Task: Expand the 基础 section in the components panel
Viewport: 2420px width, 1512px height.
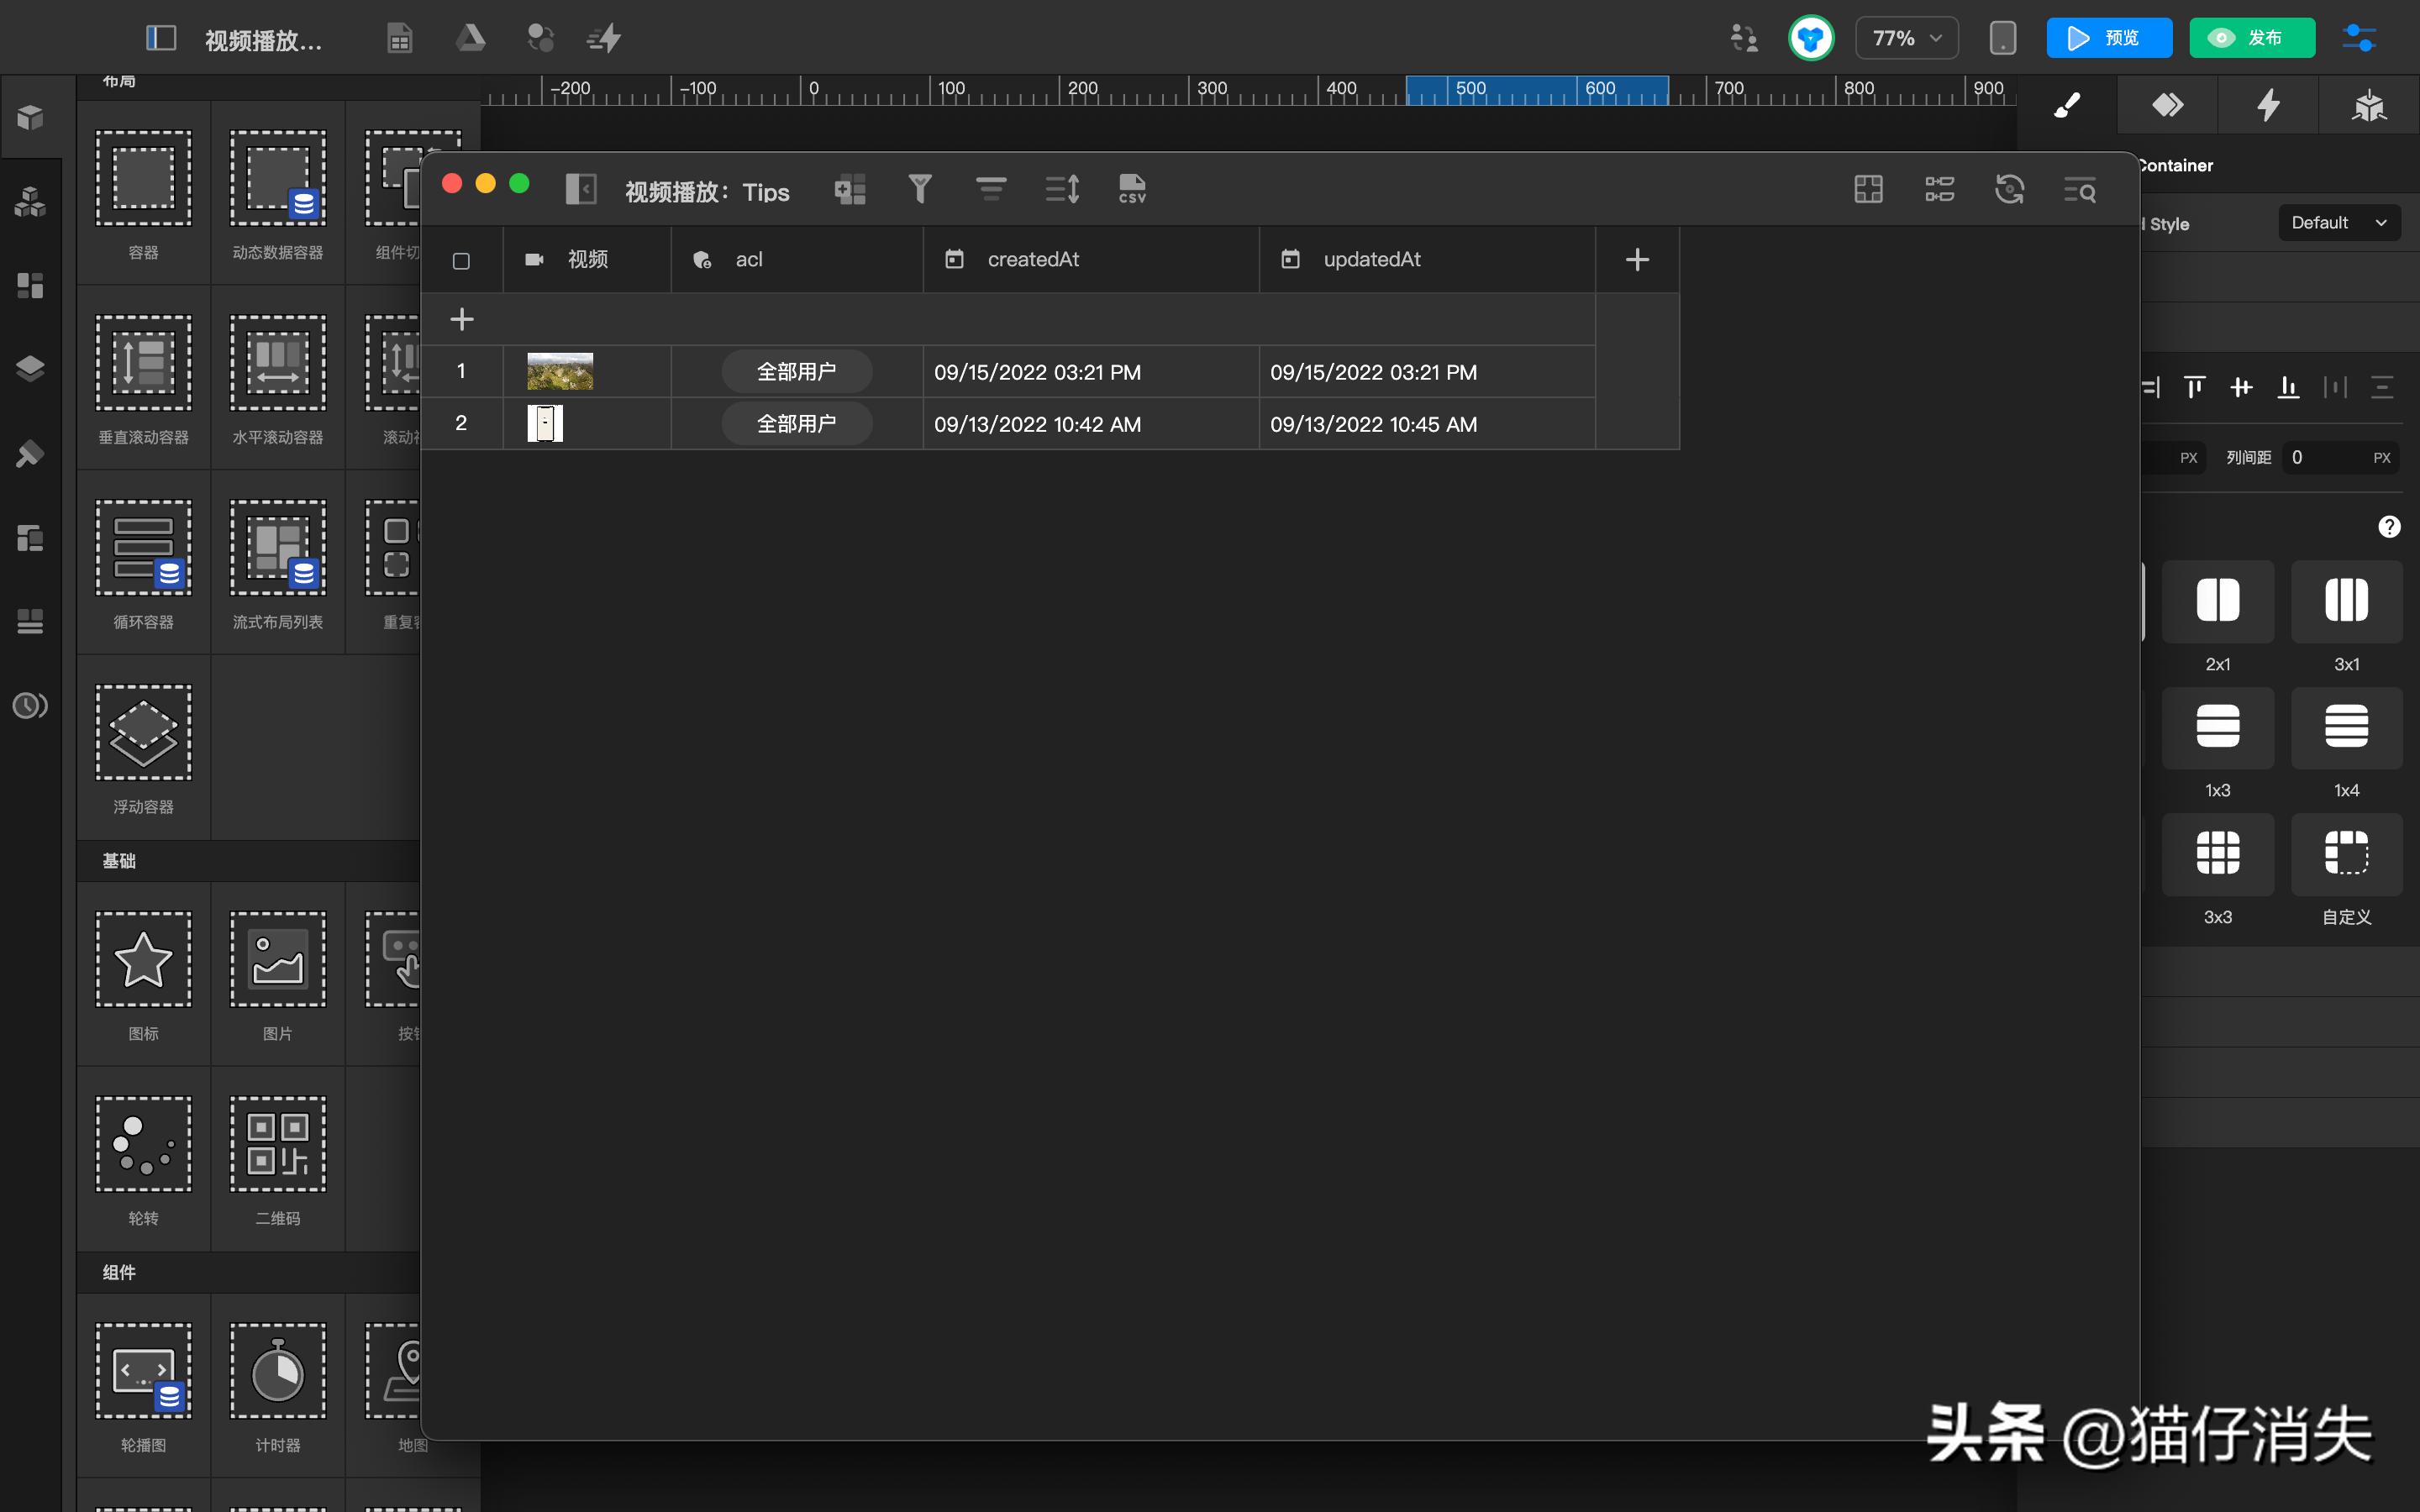Action: 120,860
